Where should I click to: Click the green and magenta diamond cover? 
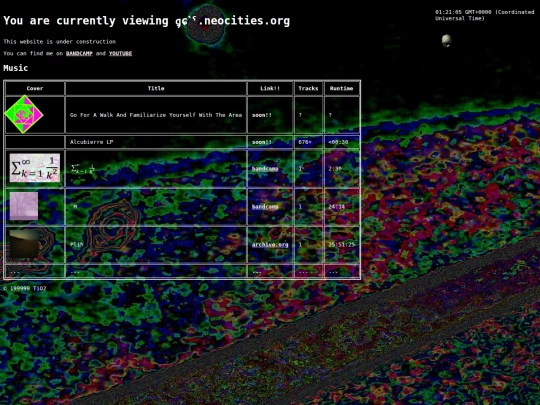(x=24, y=114)
